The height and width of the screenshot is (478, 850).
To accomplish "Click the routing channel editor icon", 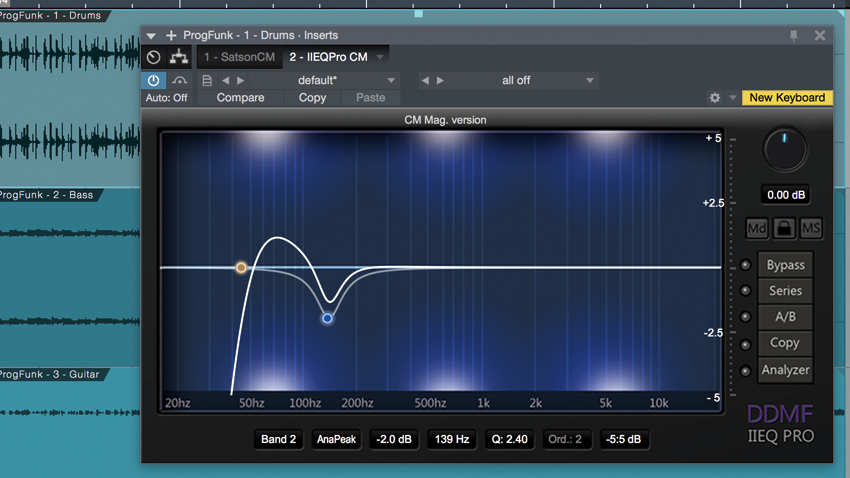I will pyautogui.click(x=179, y=57).
